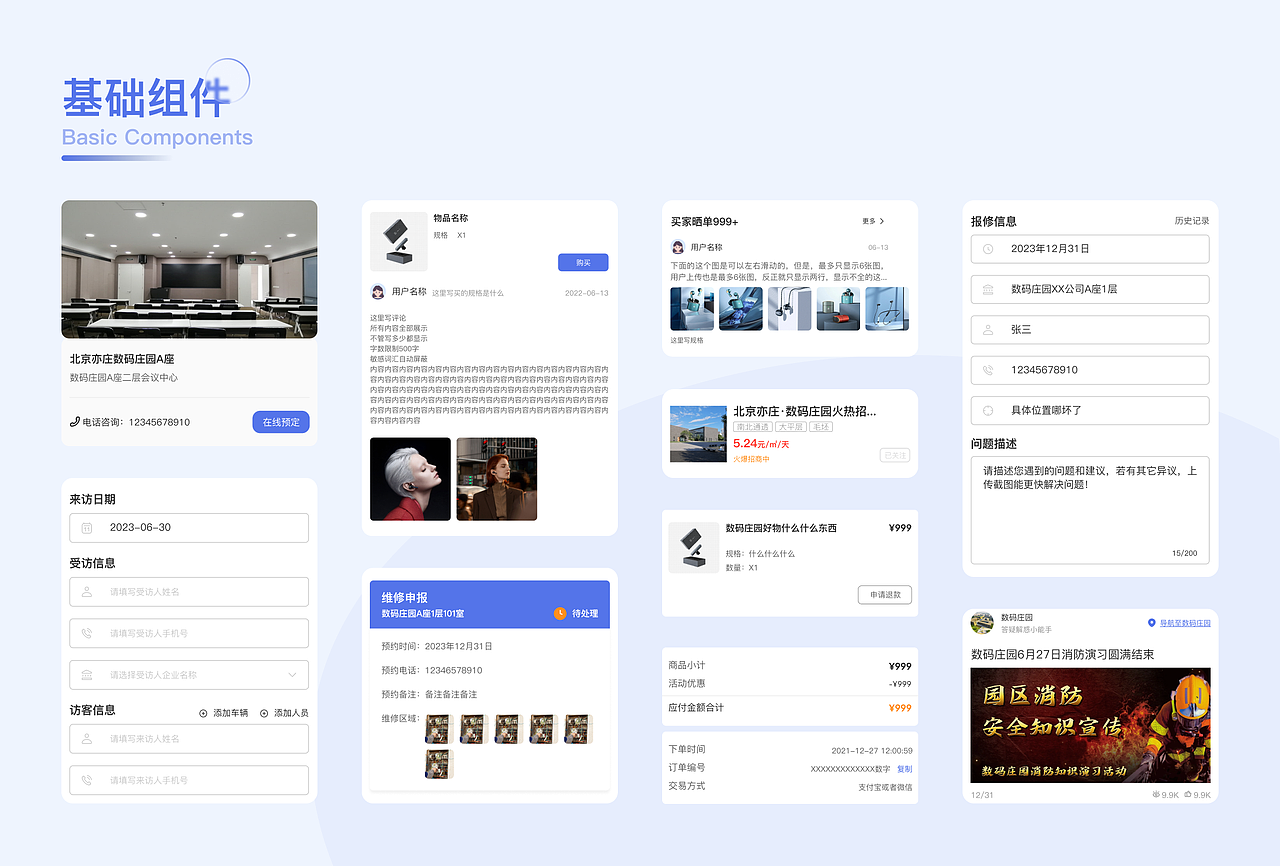Screen dimensions: 1280x866
Task: Click the plus icon beside 添加人员
Action: (x=264, y=713)
